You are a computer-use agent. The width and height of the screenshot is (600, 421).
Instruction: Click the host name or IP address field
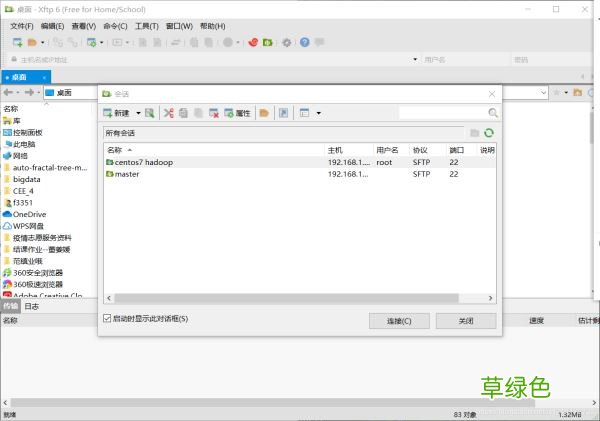214,60
